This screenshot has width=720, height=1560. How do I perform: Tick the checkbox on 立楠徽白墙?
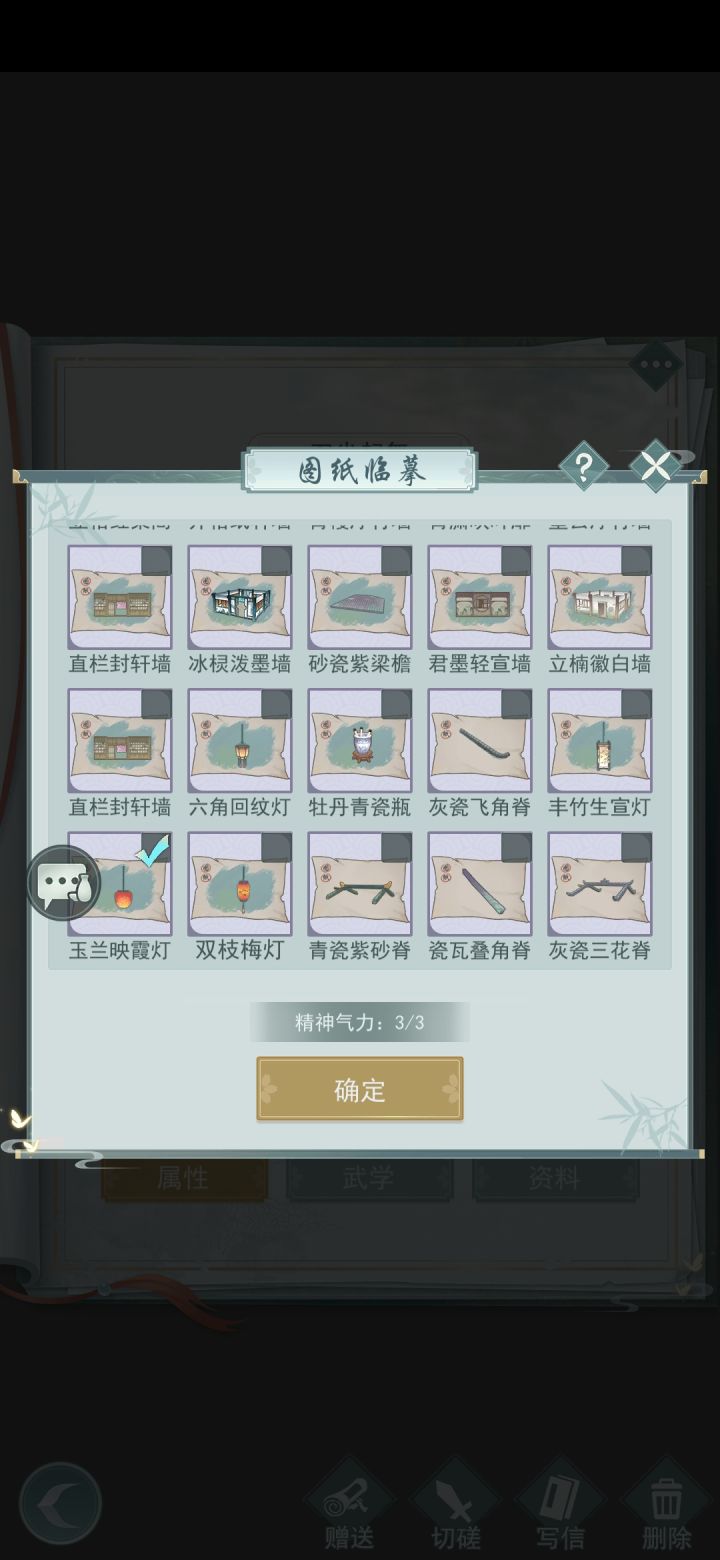point(636,560)
